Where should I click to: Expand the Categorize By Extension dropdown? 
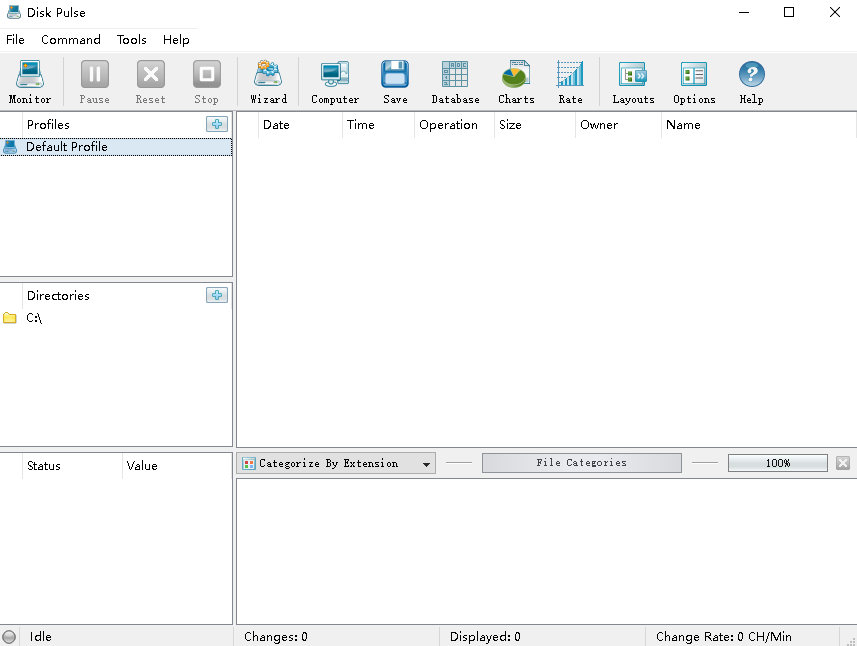coord(427,464)
